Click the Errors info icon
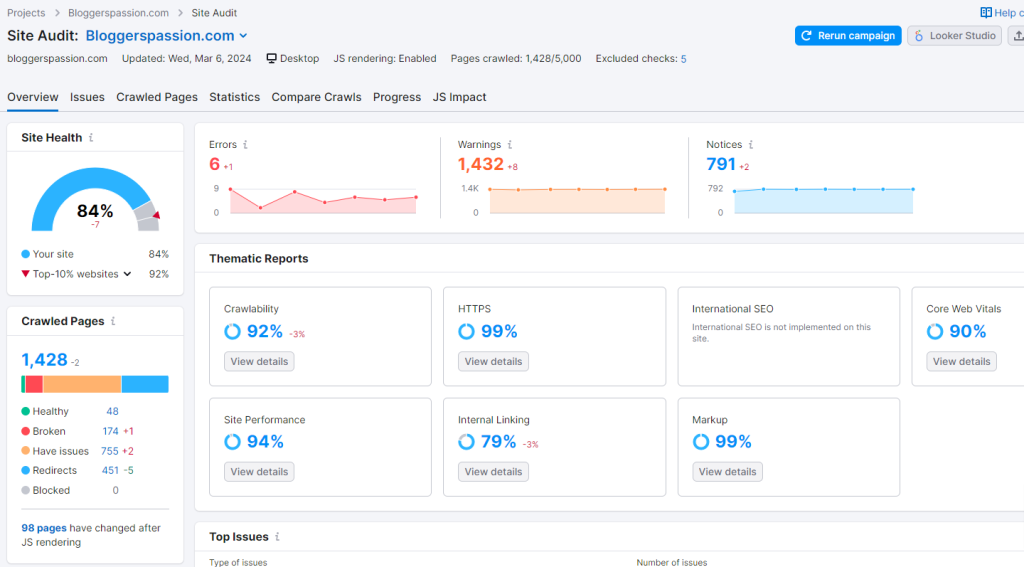Screen dimensions: 1024x567 (x=246, y=144)
